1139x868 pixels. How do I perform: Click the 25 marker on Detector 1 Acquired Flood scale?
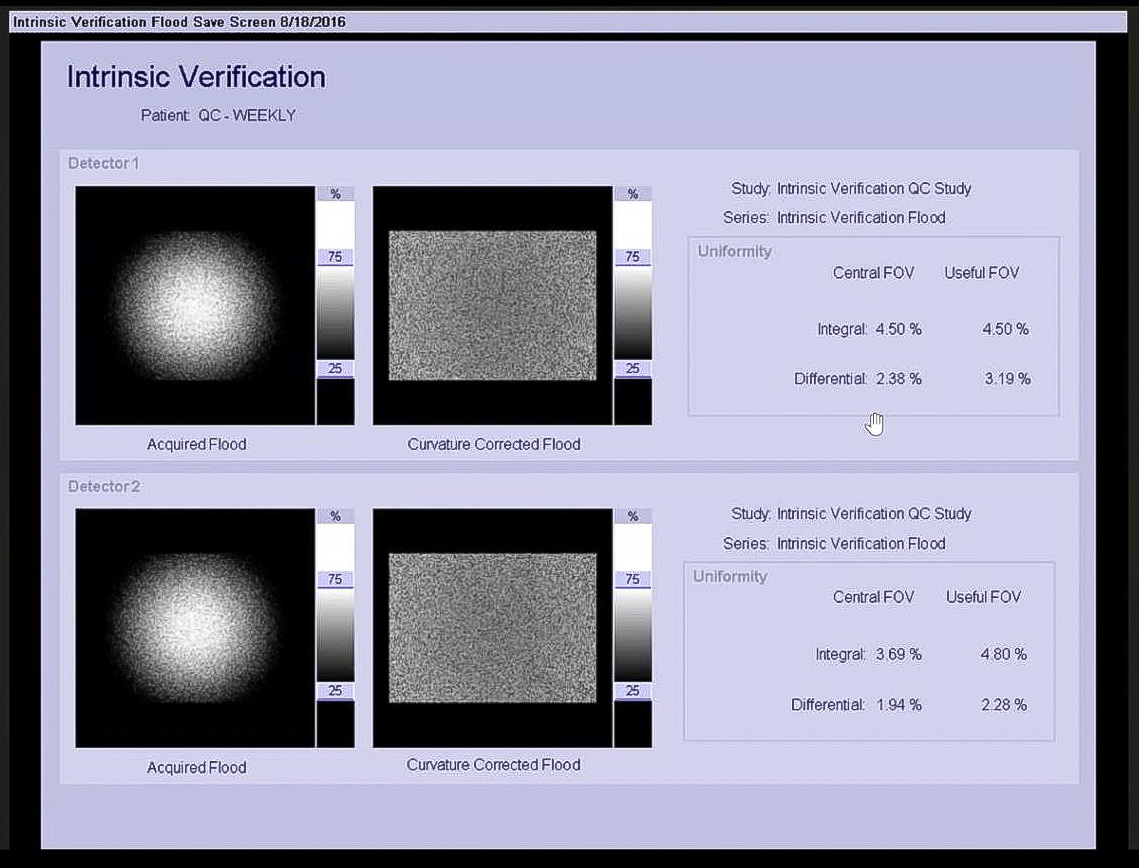coord(335,369)
